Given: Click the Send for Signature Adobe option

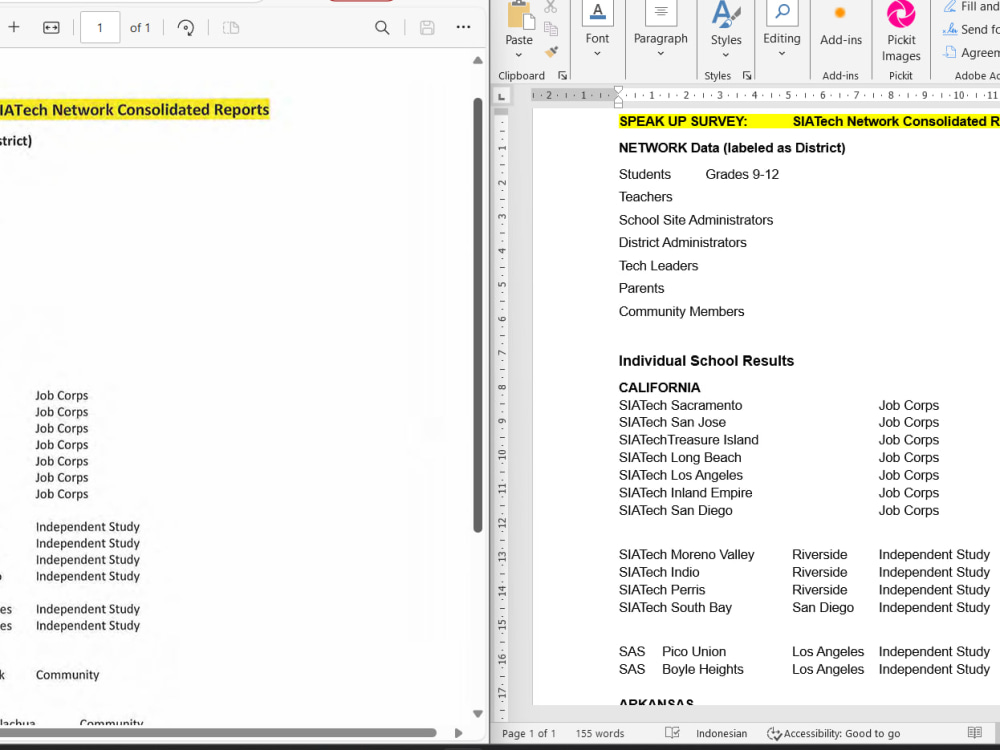Looking at the screenshot, I should click(x=971, y=29).
